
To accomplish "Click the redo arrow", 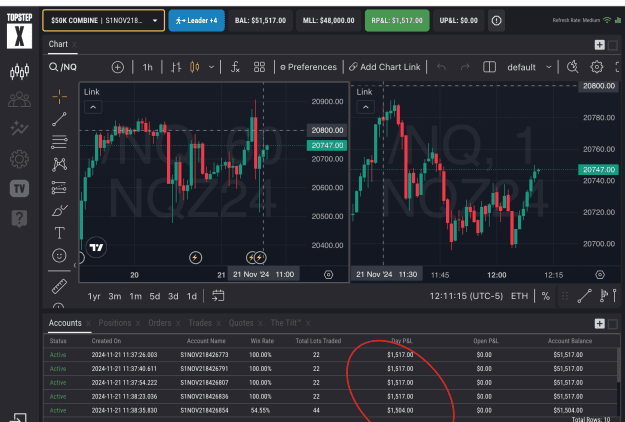I will pyautogui.click(x=465, y=67).
